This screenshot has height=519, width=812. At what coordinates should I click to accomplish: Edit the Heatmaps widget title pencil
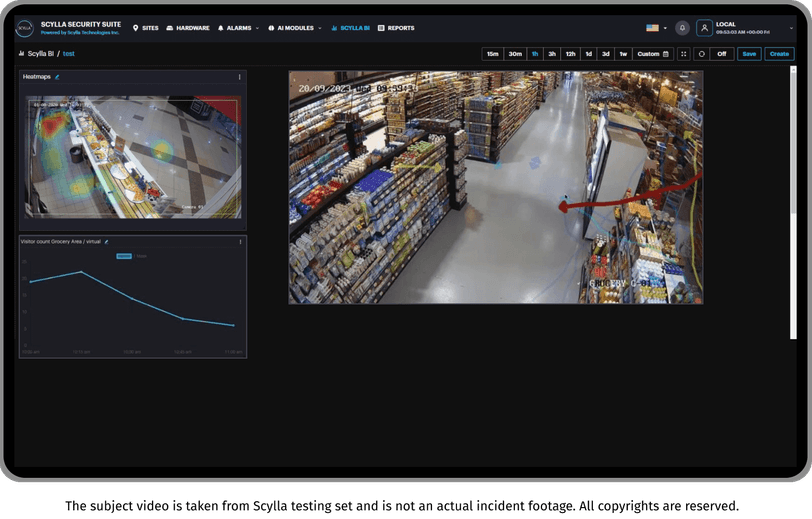57,77
